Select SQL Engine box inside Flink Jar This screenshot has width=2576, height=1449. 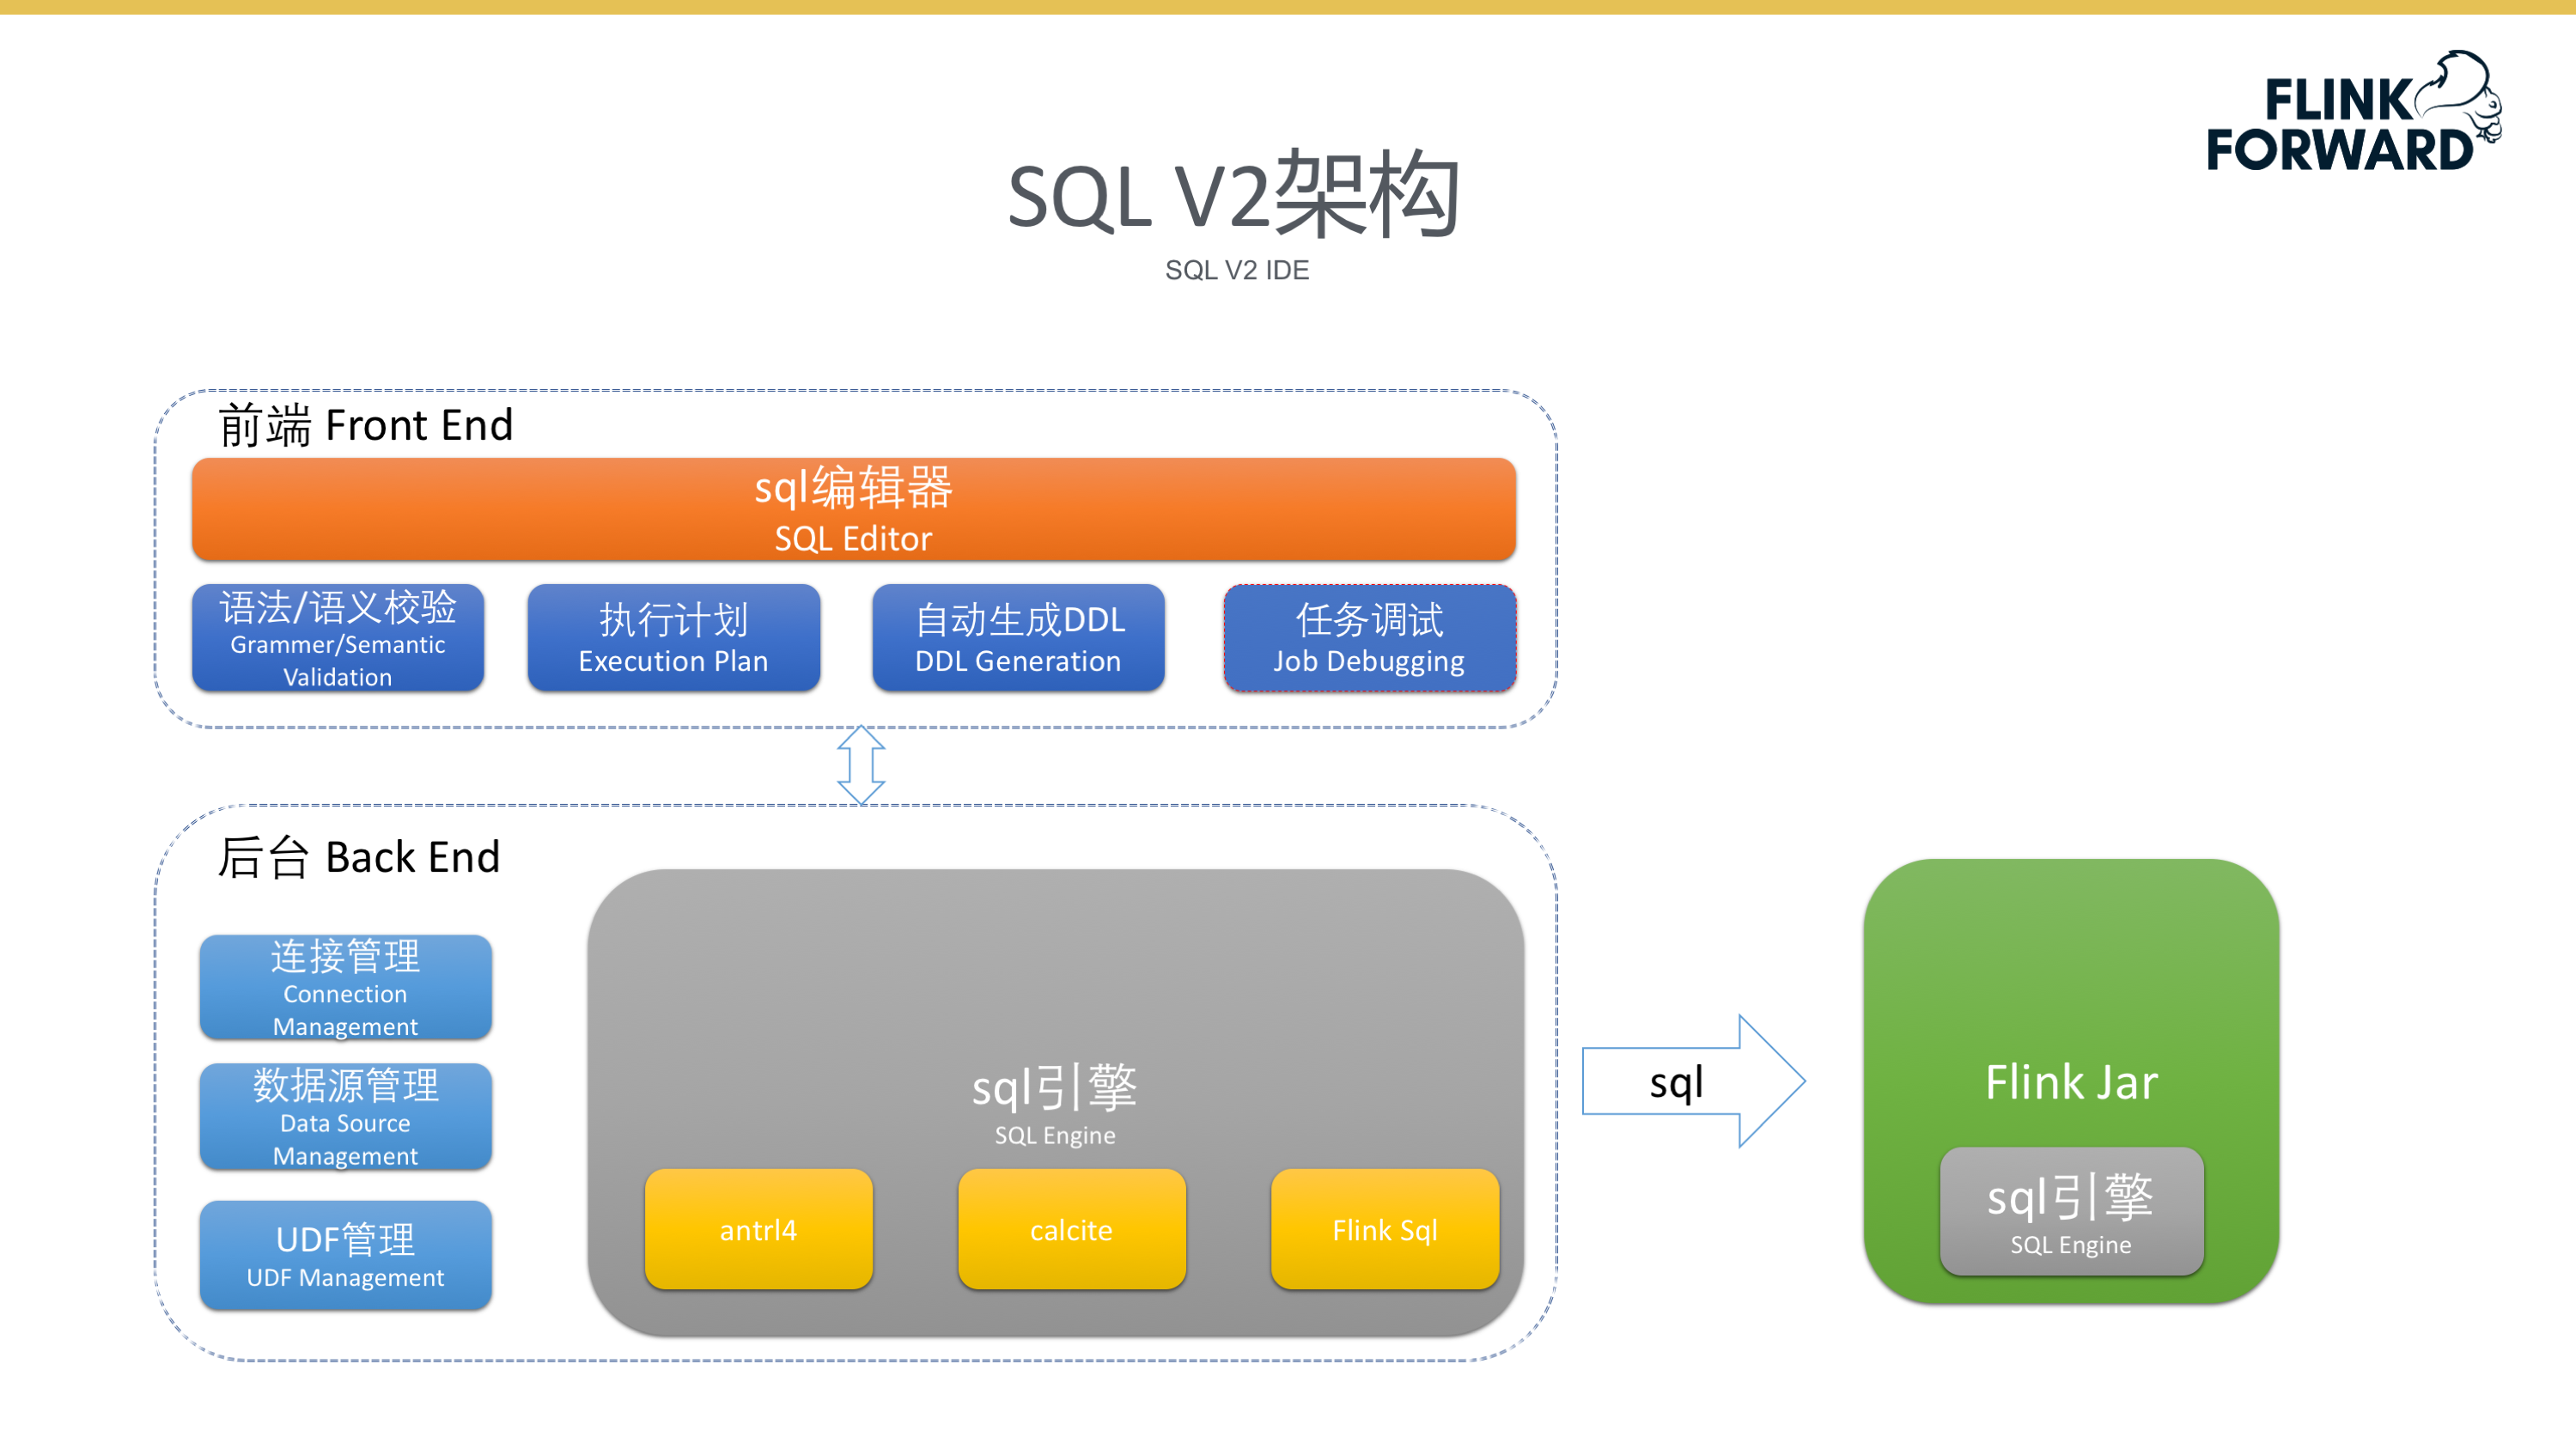tap(2071, 1212)
